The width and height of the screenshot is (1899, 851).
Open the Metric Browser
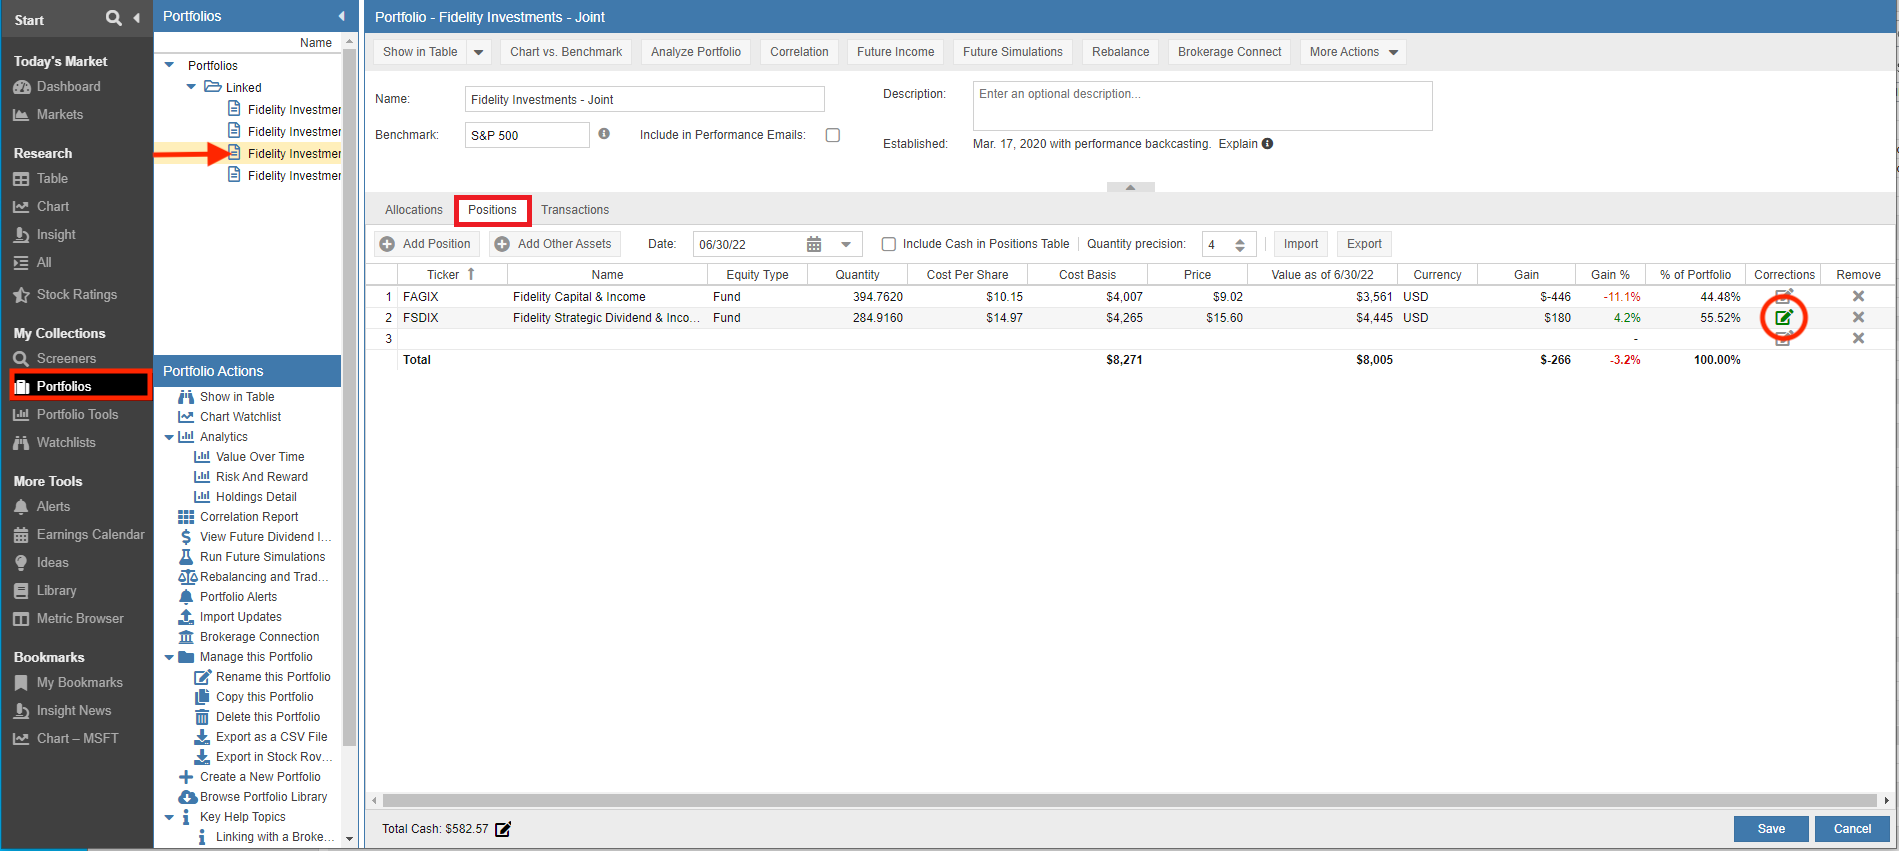(x=69, y=619)
